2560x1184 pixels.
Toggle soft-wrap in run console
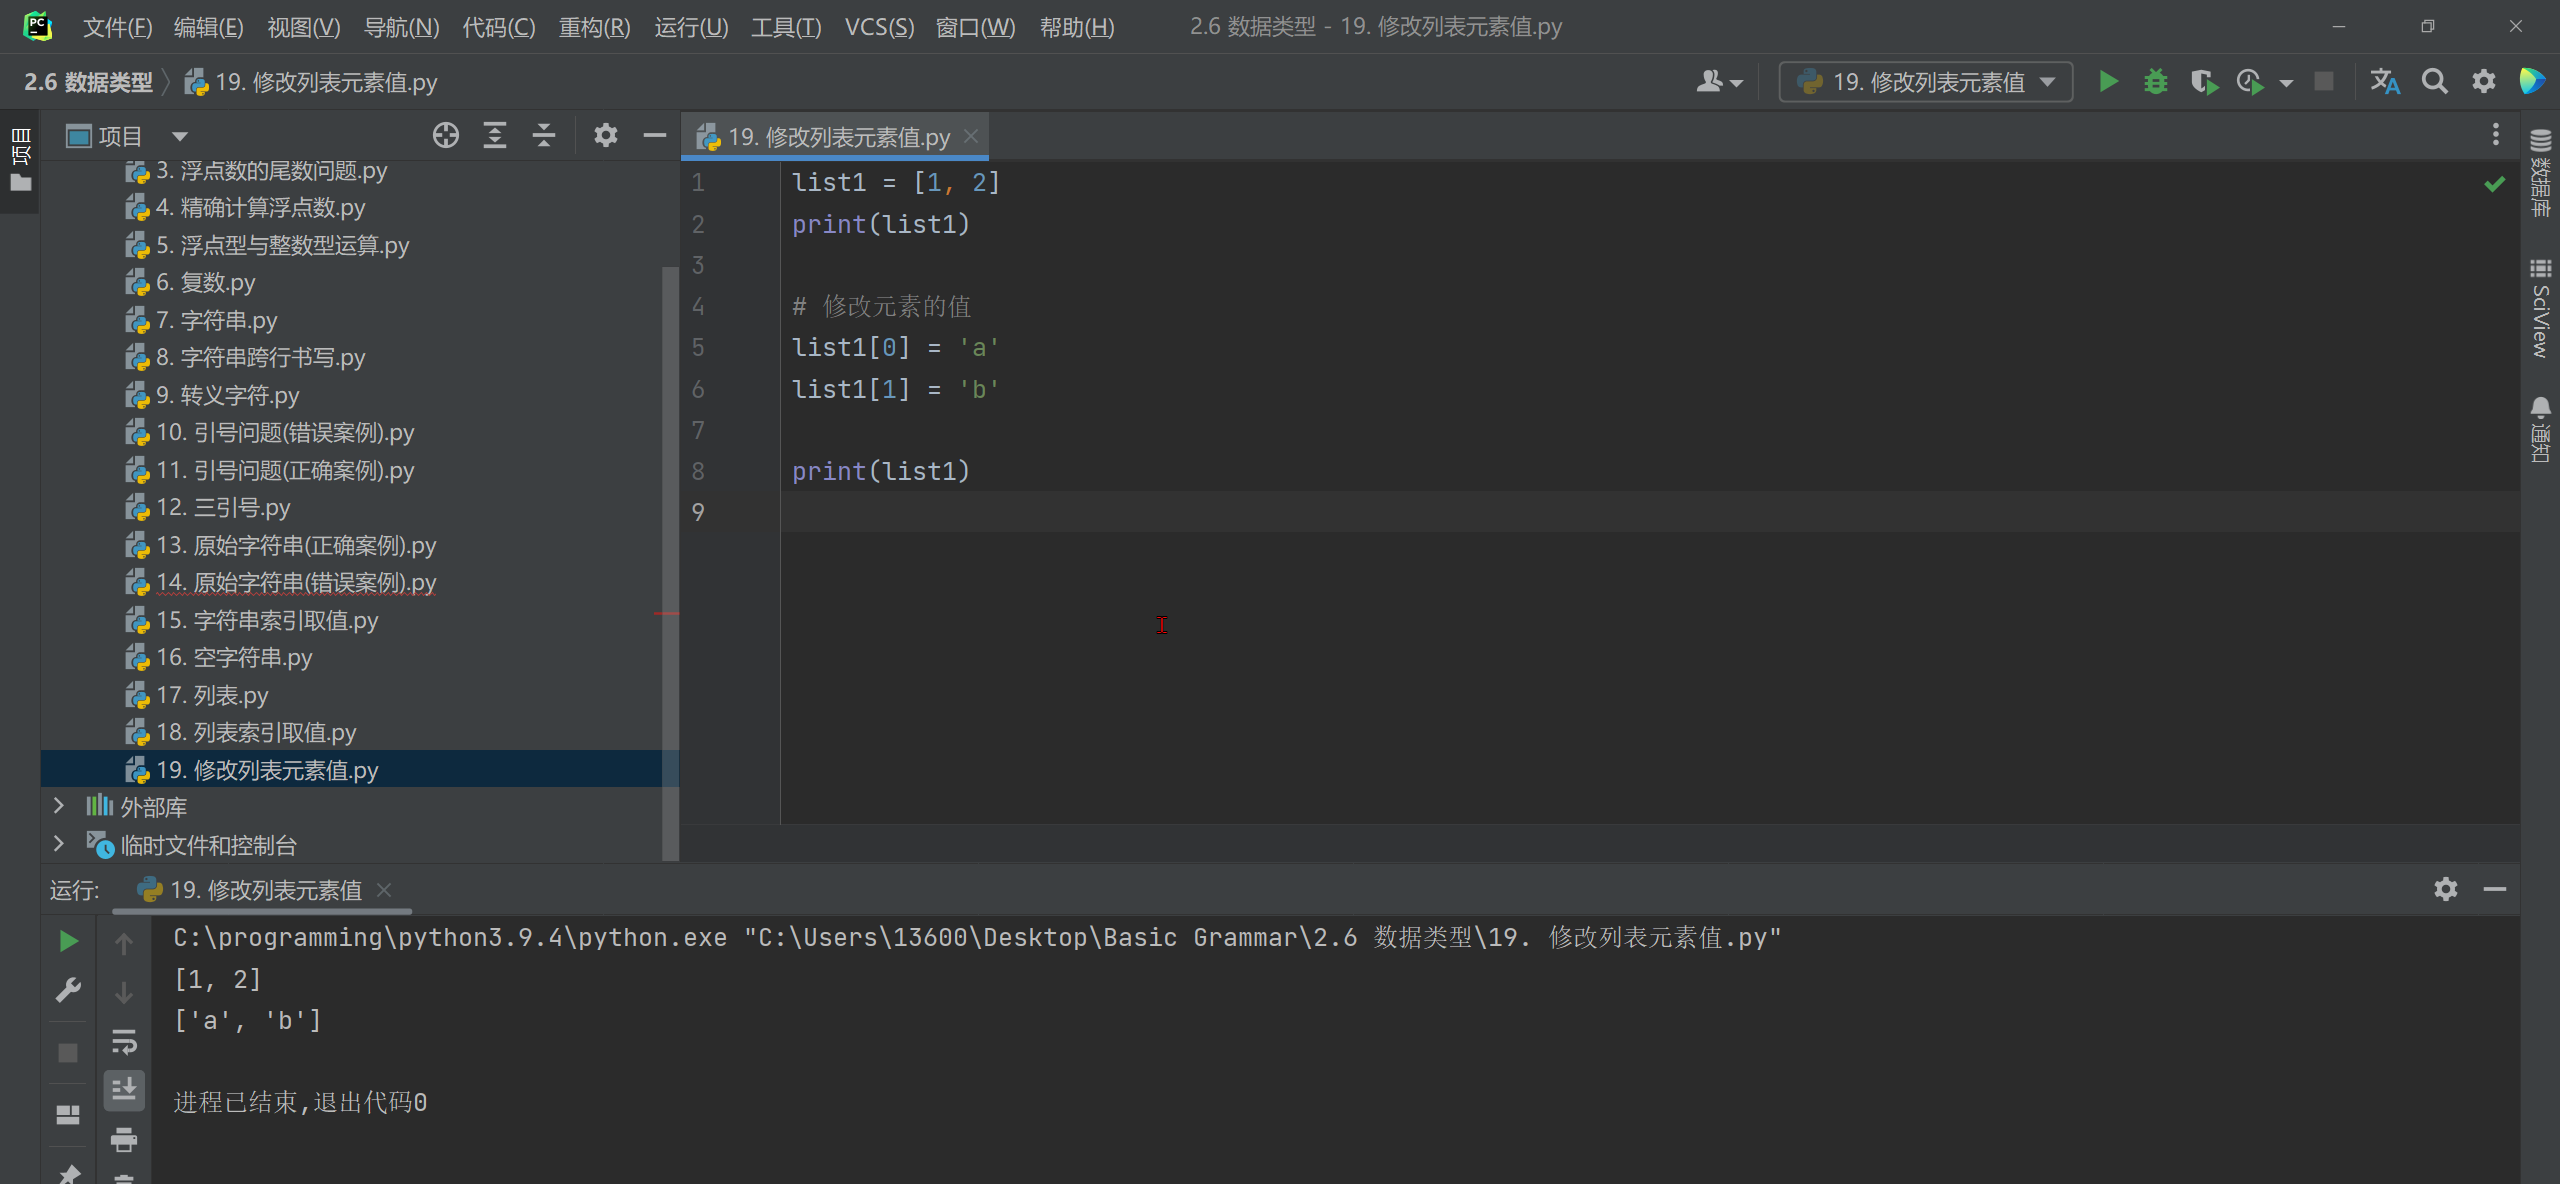[124, 1041]
